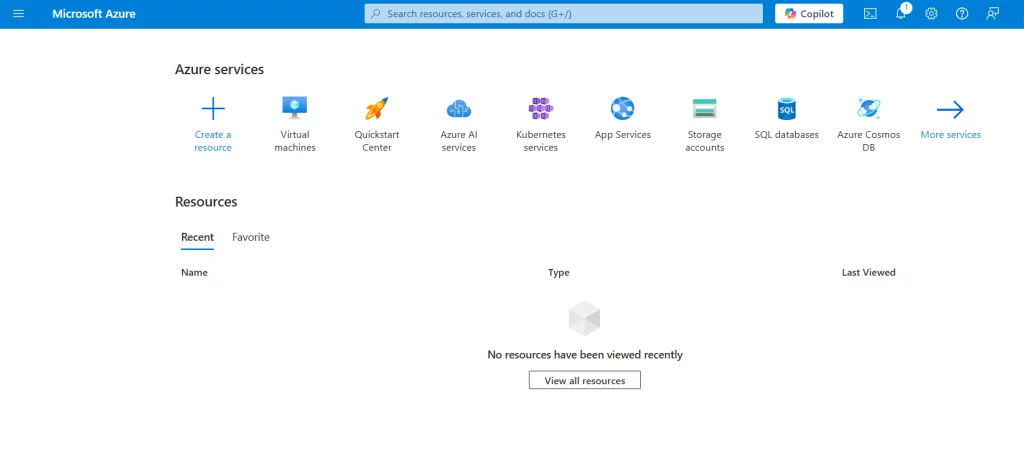Launch the Quickstart Center rocket icon
The width and height of the screenshot is (1024, 451).
coord(376,109)
